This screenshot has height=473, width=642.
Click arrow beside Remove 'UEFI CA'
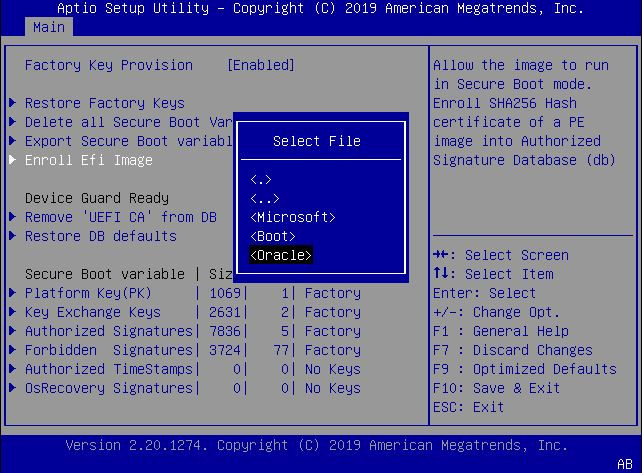[13, 216]
